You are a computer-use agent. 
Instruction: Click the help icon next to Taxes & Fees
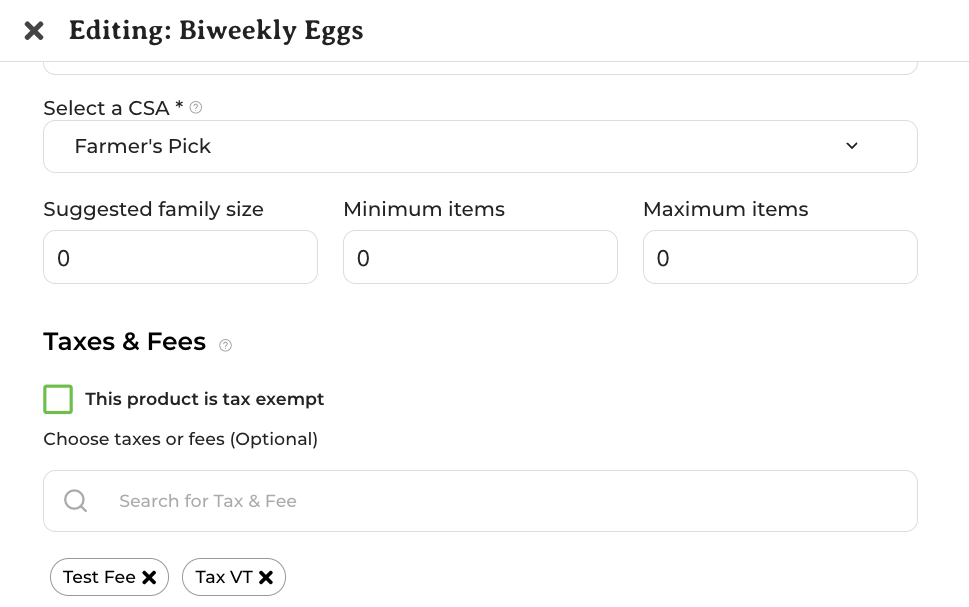click(x=226, y=346)
